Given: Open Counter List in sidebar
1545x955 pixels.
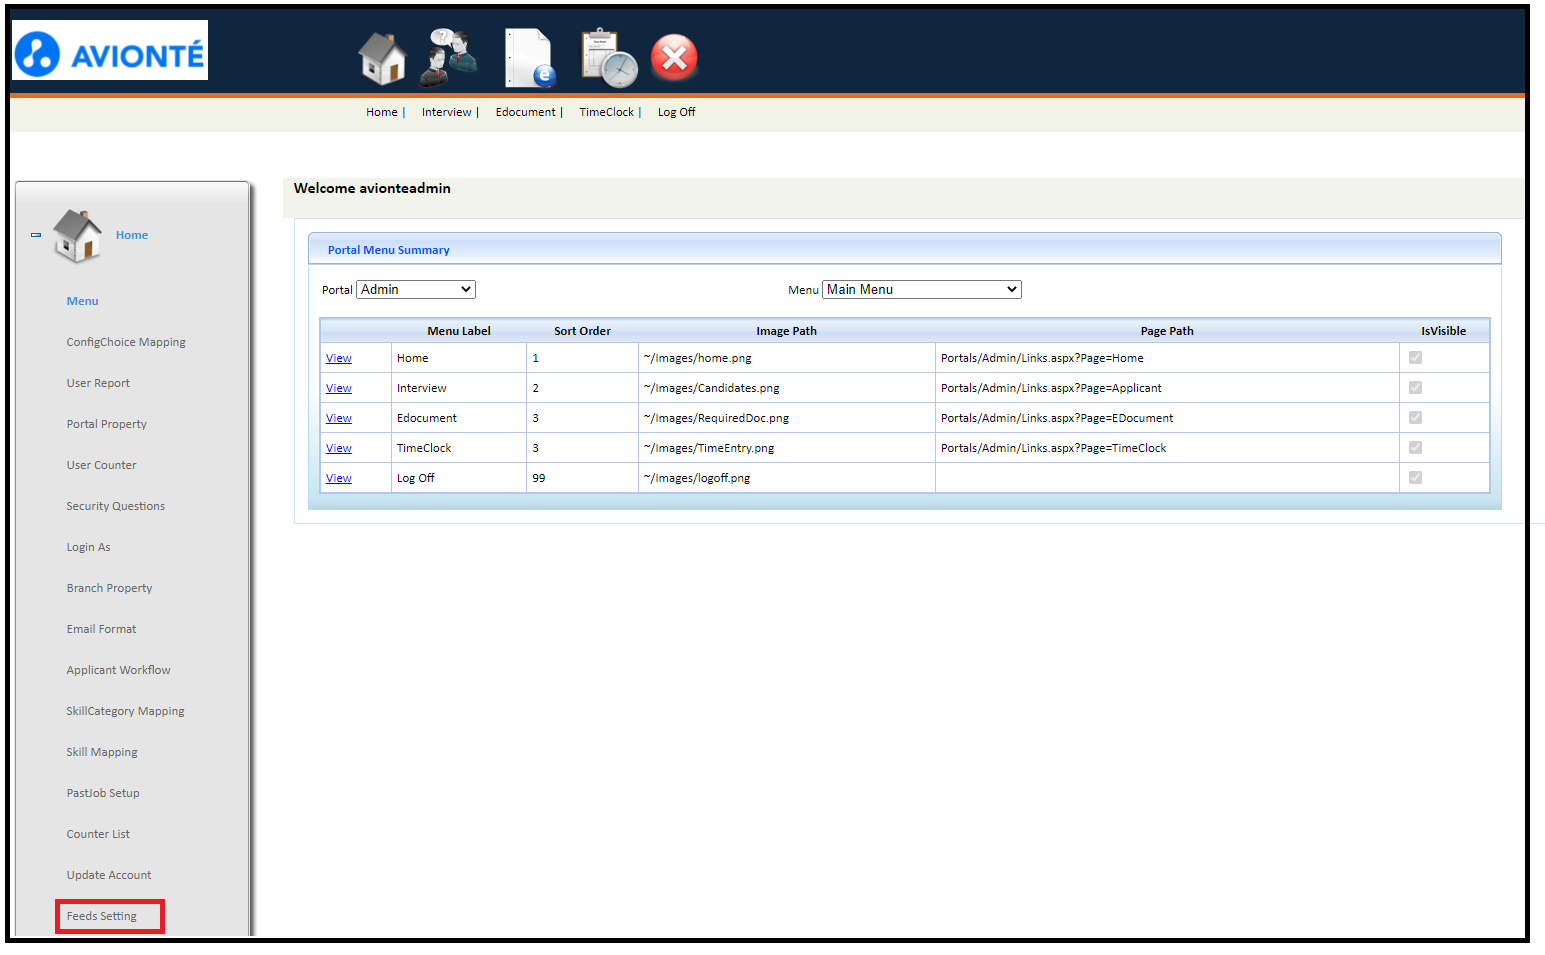Looking at the screenshot, I should 98,834.
